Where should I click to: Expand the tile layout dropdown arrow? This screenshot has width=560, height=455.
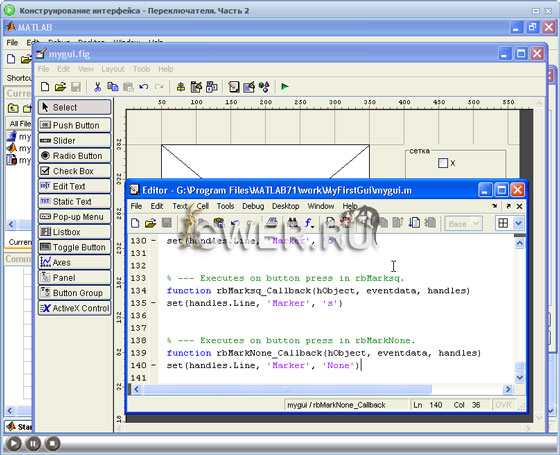tap(518, 223)
